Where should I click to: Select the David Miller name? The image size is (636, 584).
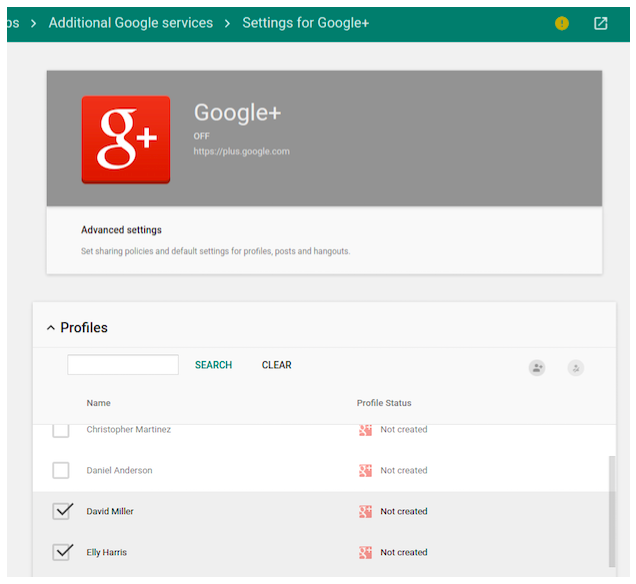(x=110, y=511)
